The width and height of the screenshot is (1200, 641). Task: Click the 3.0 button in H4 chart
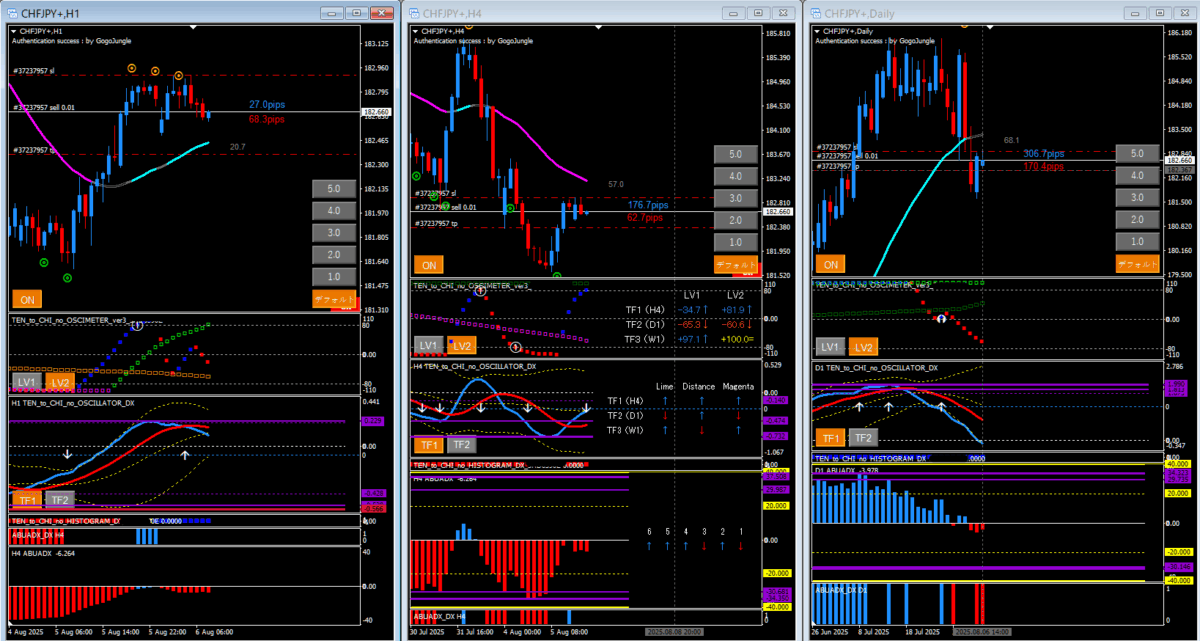[x=736, y=198]
